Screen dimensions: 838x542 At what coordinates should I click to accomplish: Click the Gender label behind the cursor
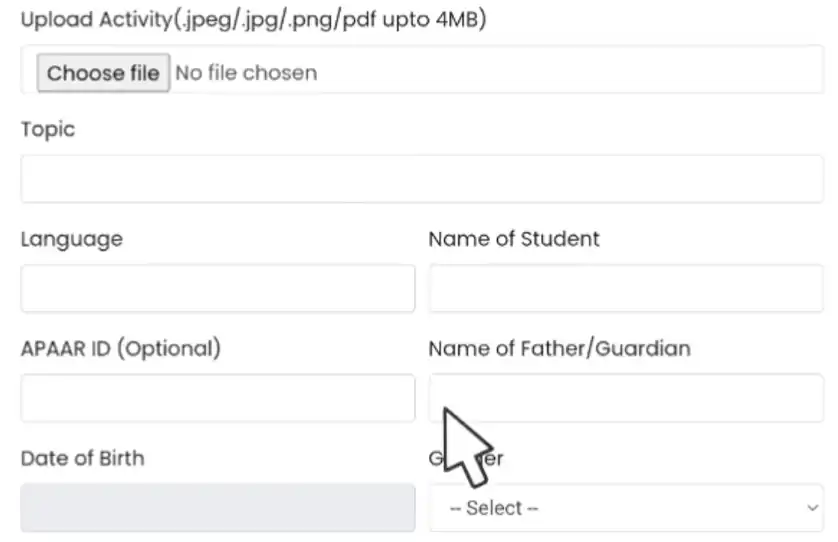tap(466, 459)
